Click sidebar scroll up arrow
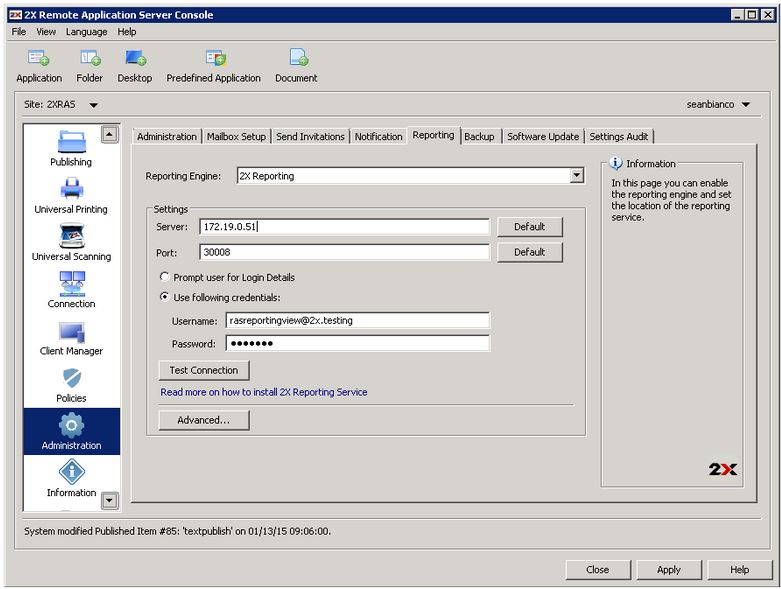The width and height of the screenshot is (781, 589). click(110, 134)
